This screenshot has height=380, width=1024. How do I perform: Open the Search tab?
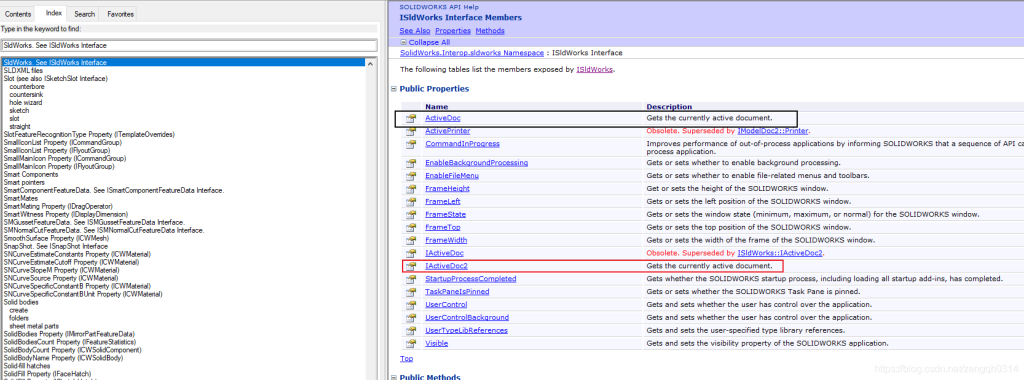[x=84, y=14]
